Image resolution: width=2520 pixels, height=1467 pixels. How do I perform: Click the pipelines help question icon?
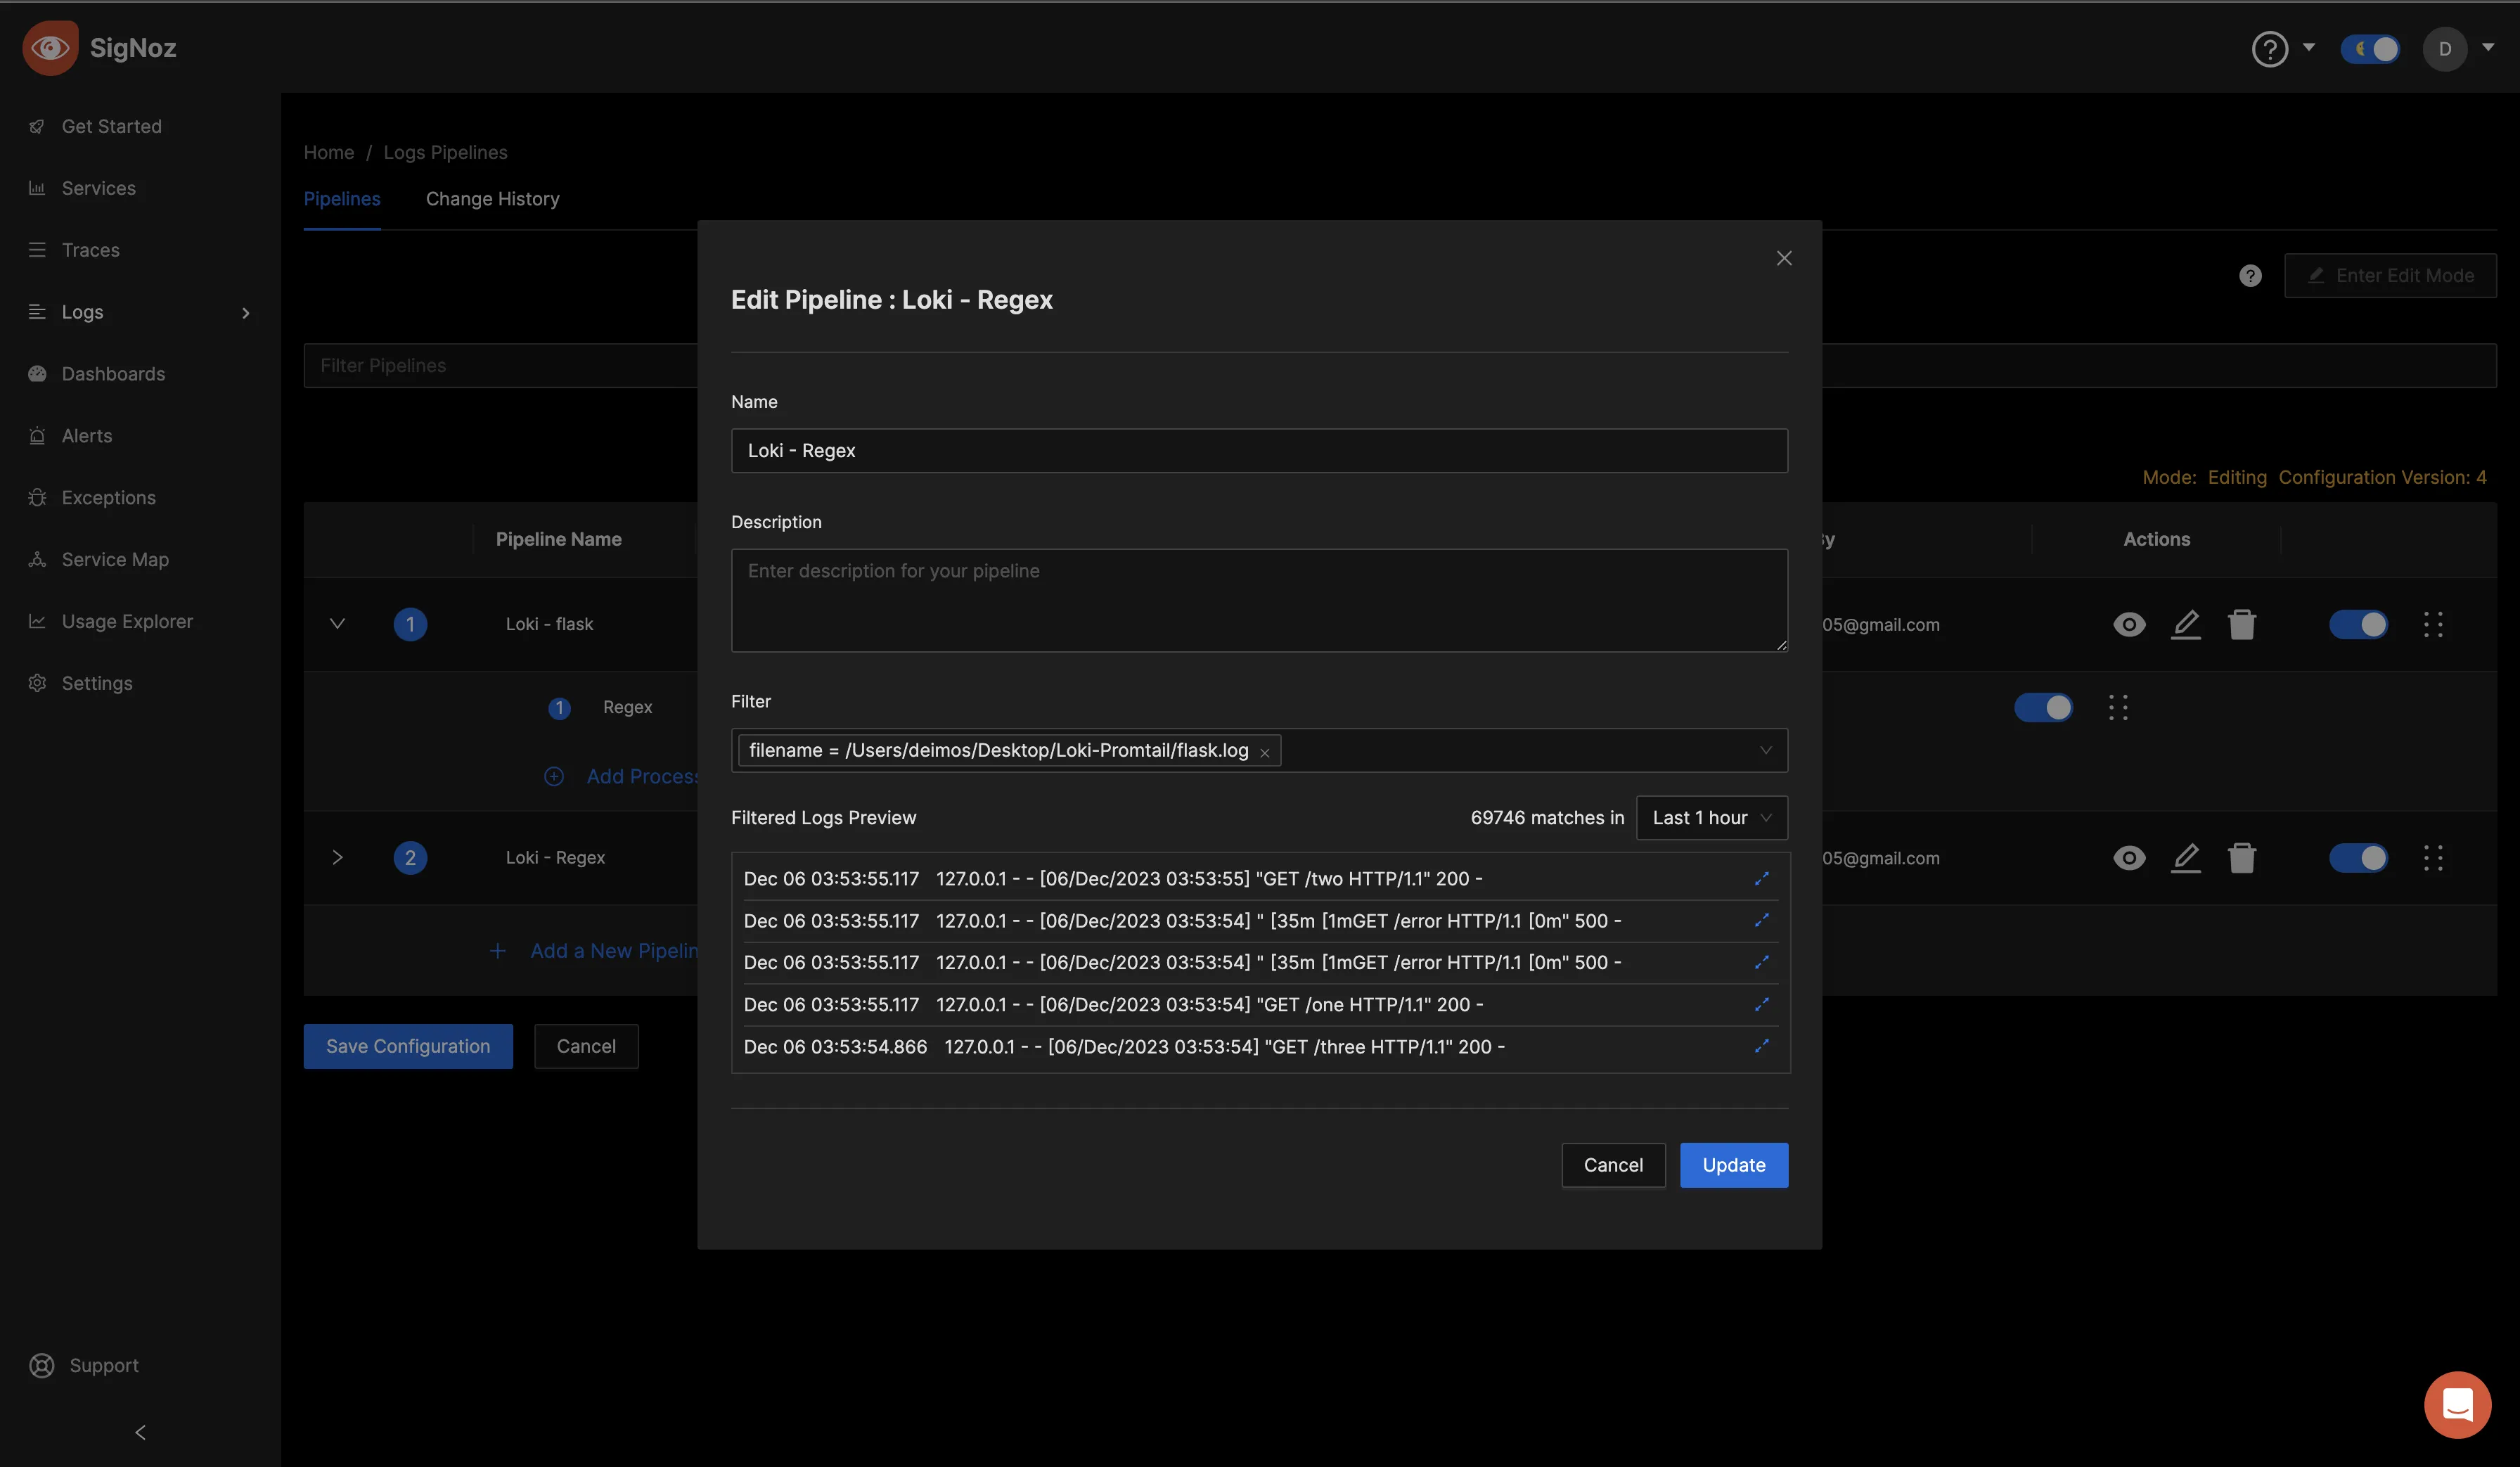pos(2250,275)
